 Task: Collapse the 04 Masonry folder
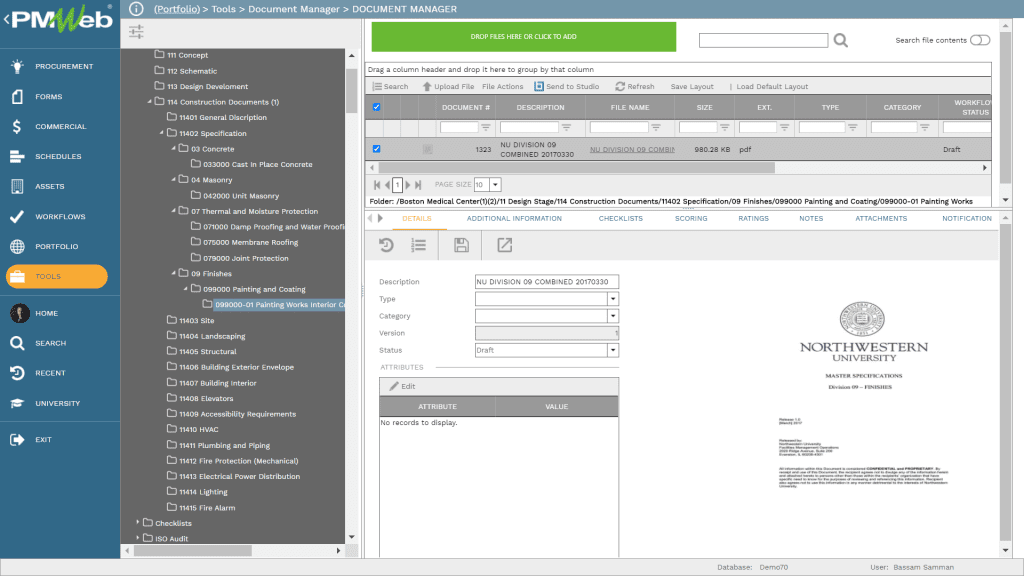coord(174,179)
